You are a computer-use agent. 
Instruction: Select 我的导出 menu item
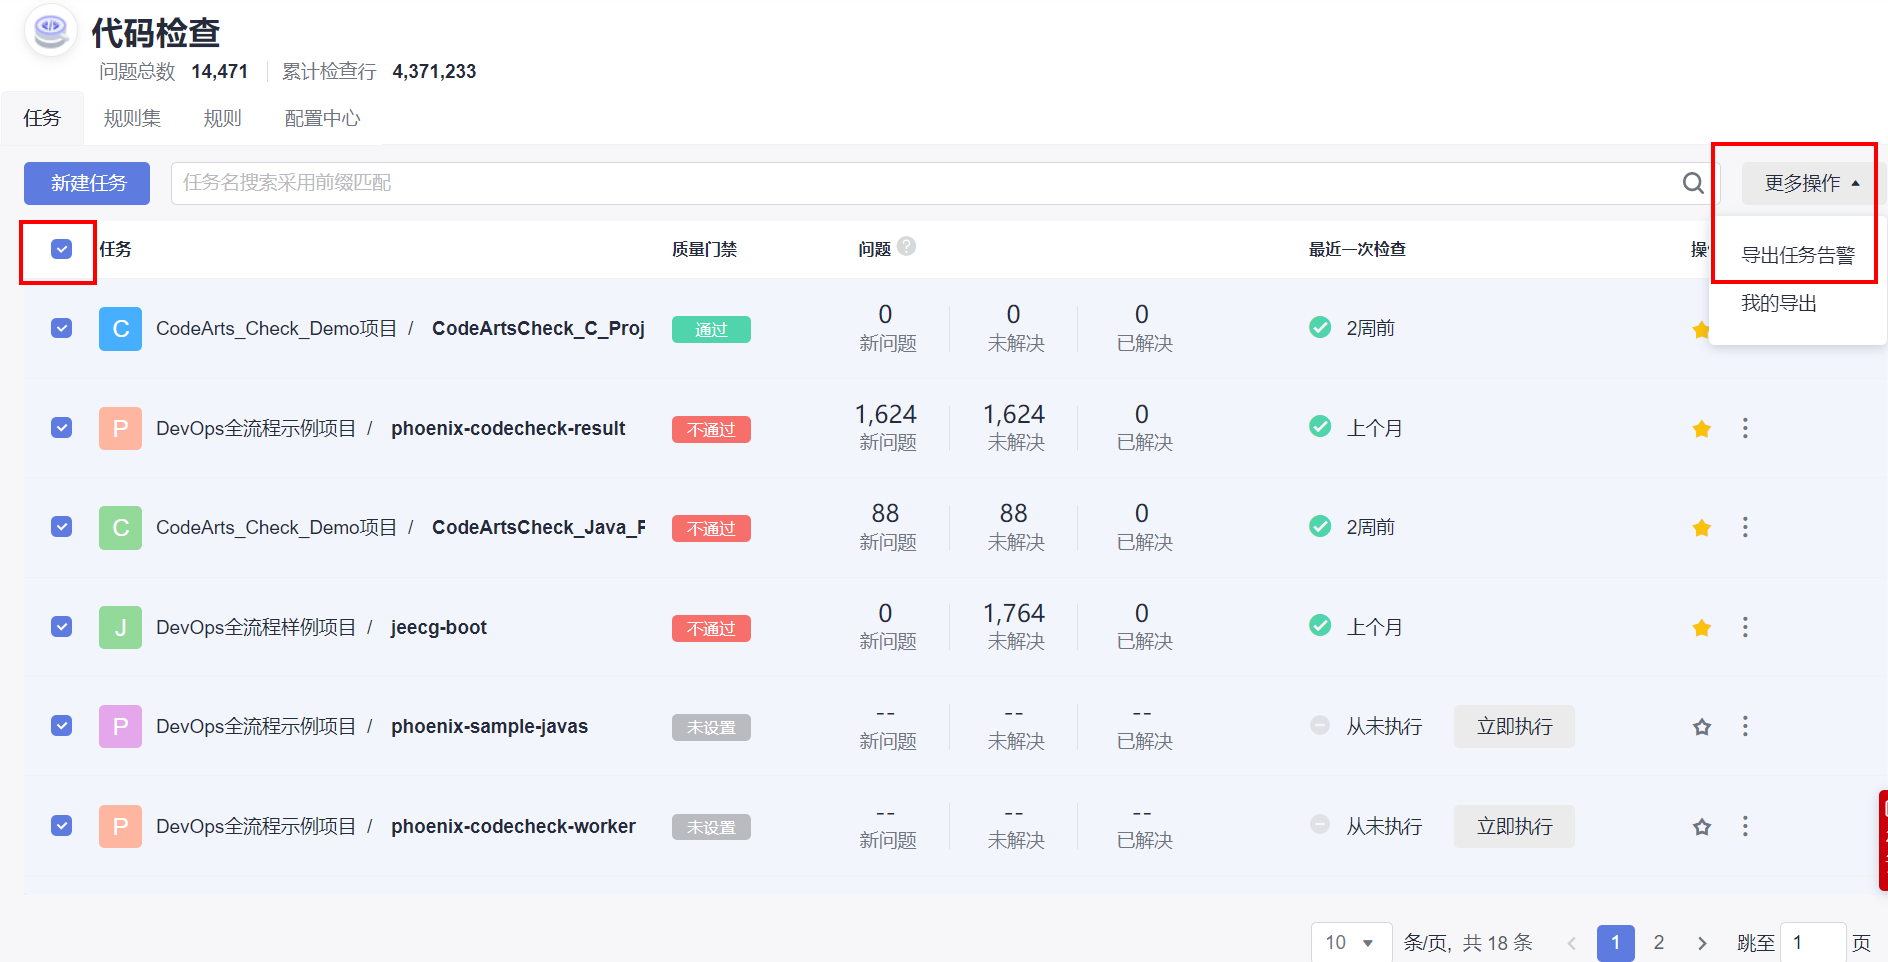tap(1779, 303)
